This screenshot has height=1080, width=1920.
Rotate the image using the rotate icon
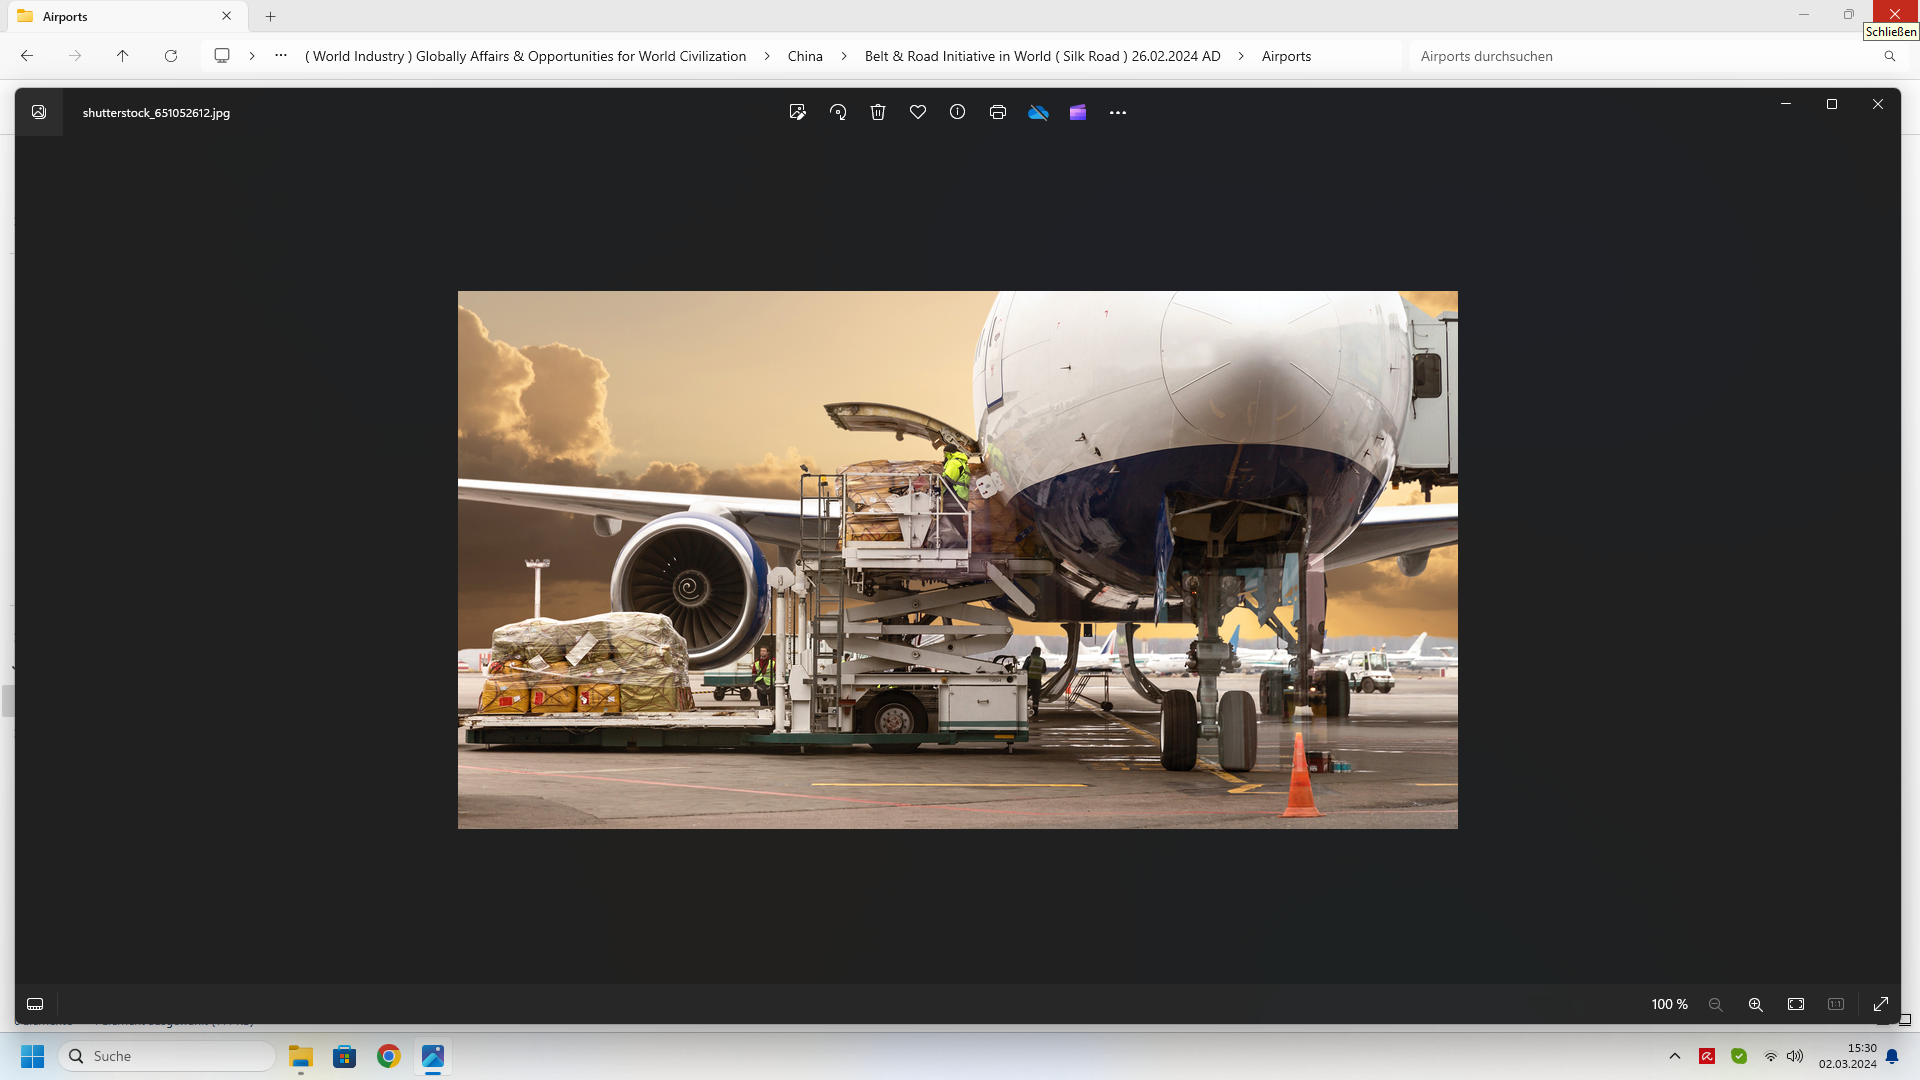tap(838, 112)
